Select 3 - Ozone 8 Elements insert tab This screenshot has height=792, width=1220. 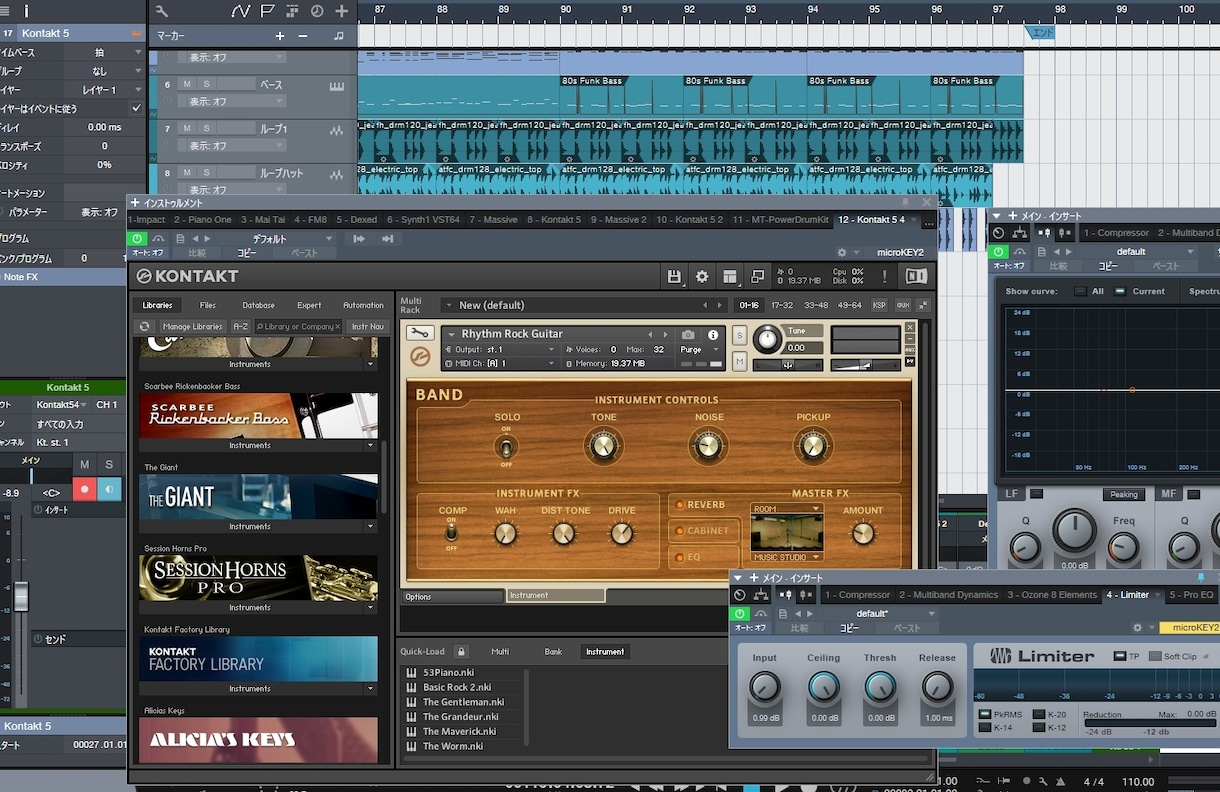click(x=1052, y=595)
